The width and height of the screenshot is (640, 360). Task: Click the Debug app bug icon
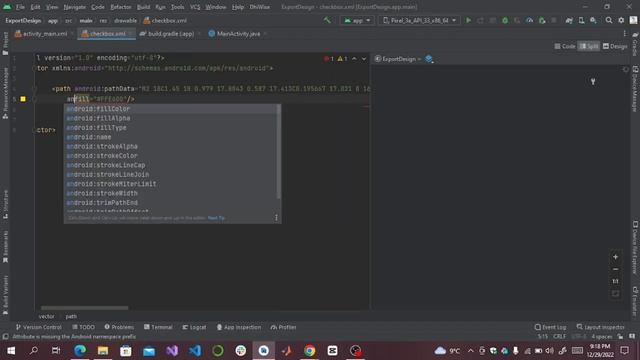pyautogui.click(x=505, y=20)
